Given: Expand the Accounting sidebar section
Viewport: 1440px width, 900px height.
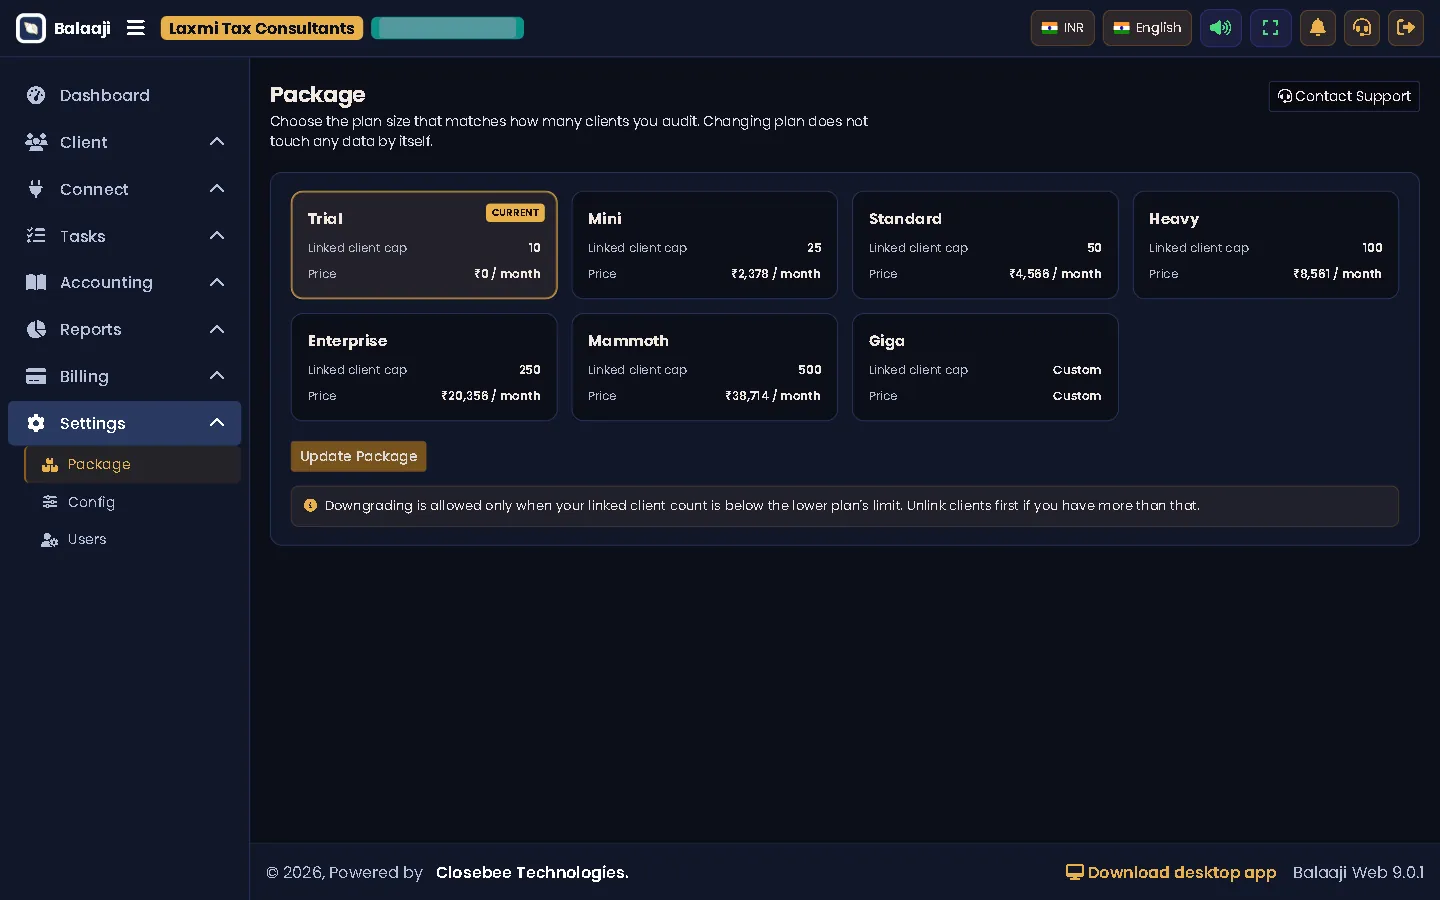Looking at the screenshot, I should pyautogui.click(x=125, y=282).
